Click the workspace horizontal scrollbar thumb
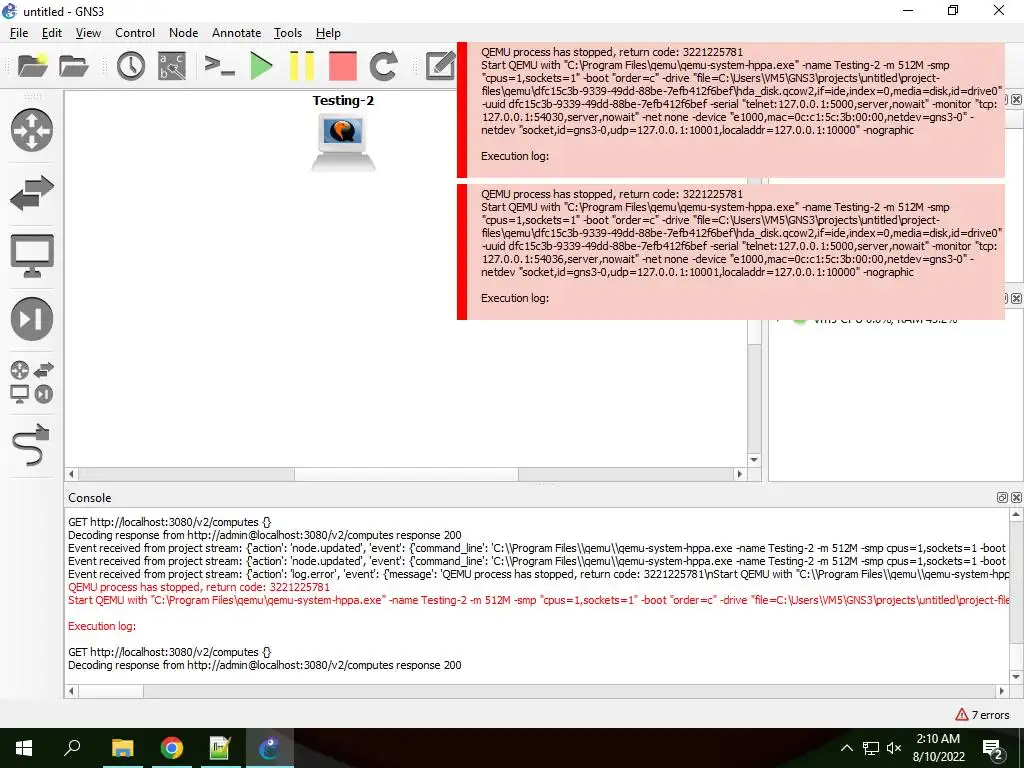The width and height of the screenshot is (1024, 768). click(406, 474)
